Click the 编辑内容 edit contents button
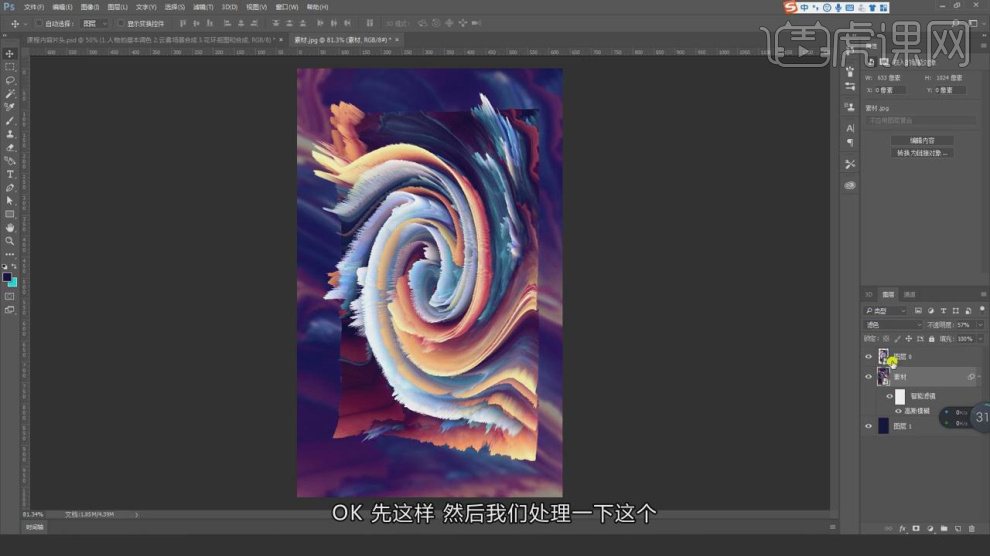This screenshot has width=990, height=556. [922, 141]
